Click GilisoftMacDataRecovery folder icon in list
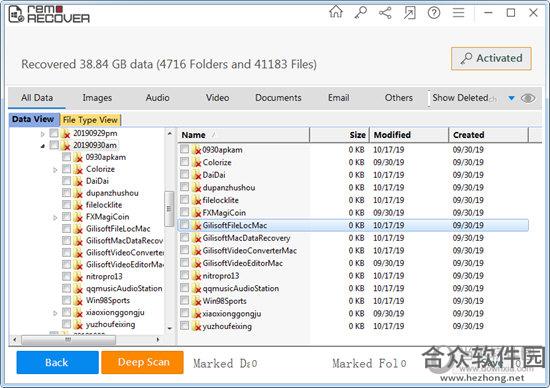The image size is (550, 388). point(196,238)
